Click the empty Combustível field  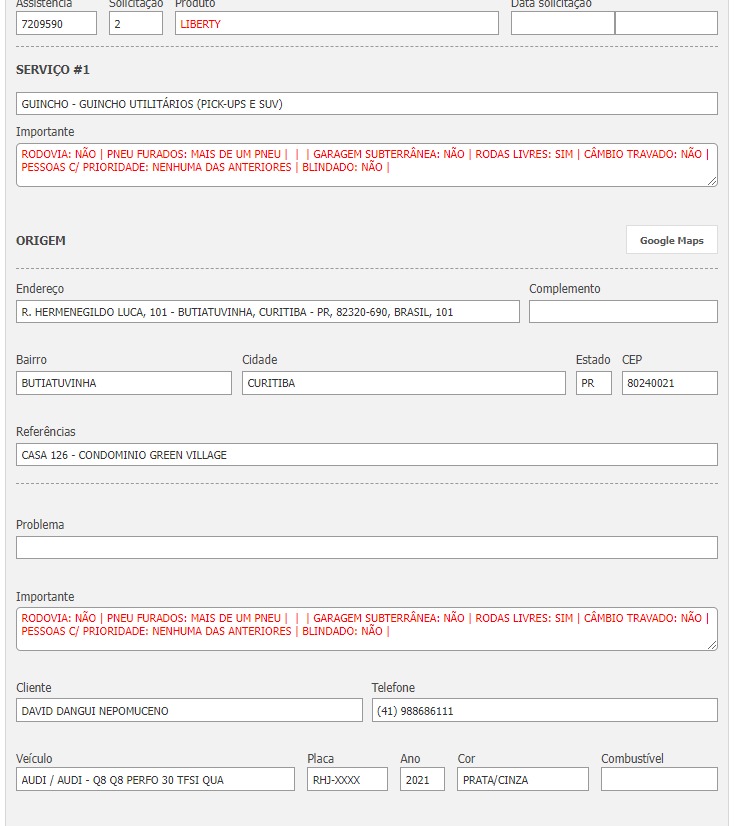[x=659, y=780]
